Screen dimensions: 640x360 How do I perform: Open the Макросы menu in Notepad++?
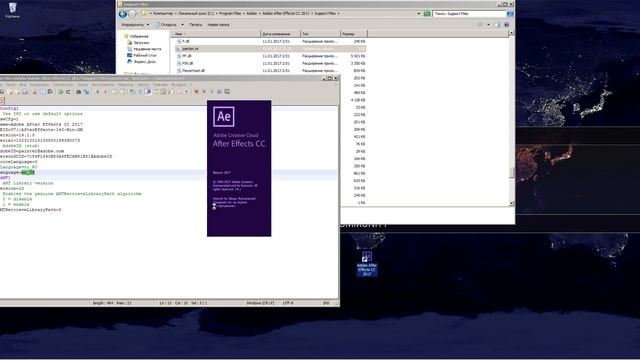point(126,85)
